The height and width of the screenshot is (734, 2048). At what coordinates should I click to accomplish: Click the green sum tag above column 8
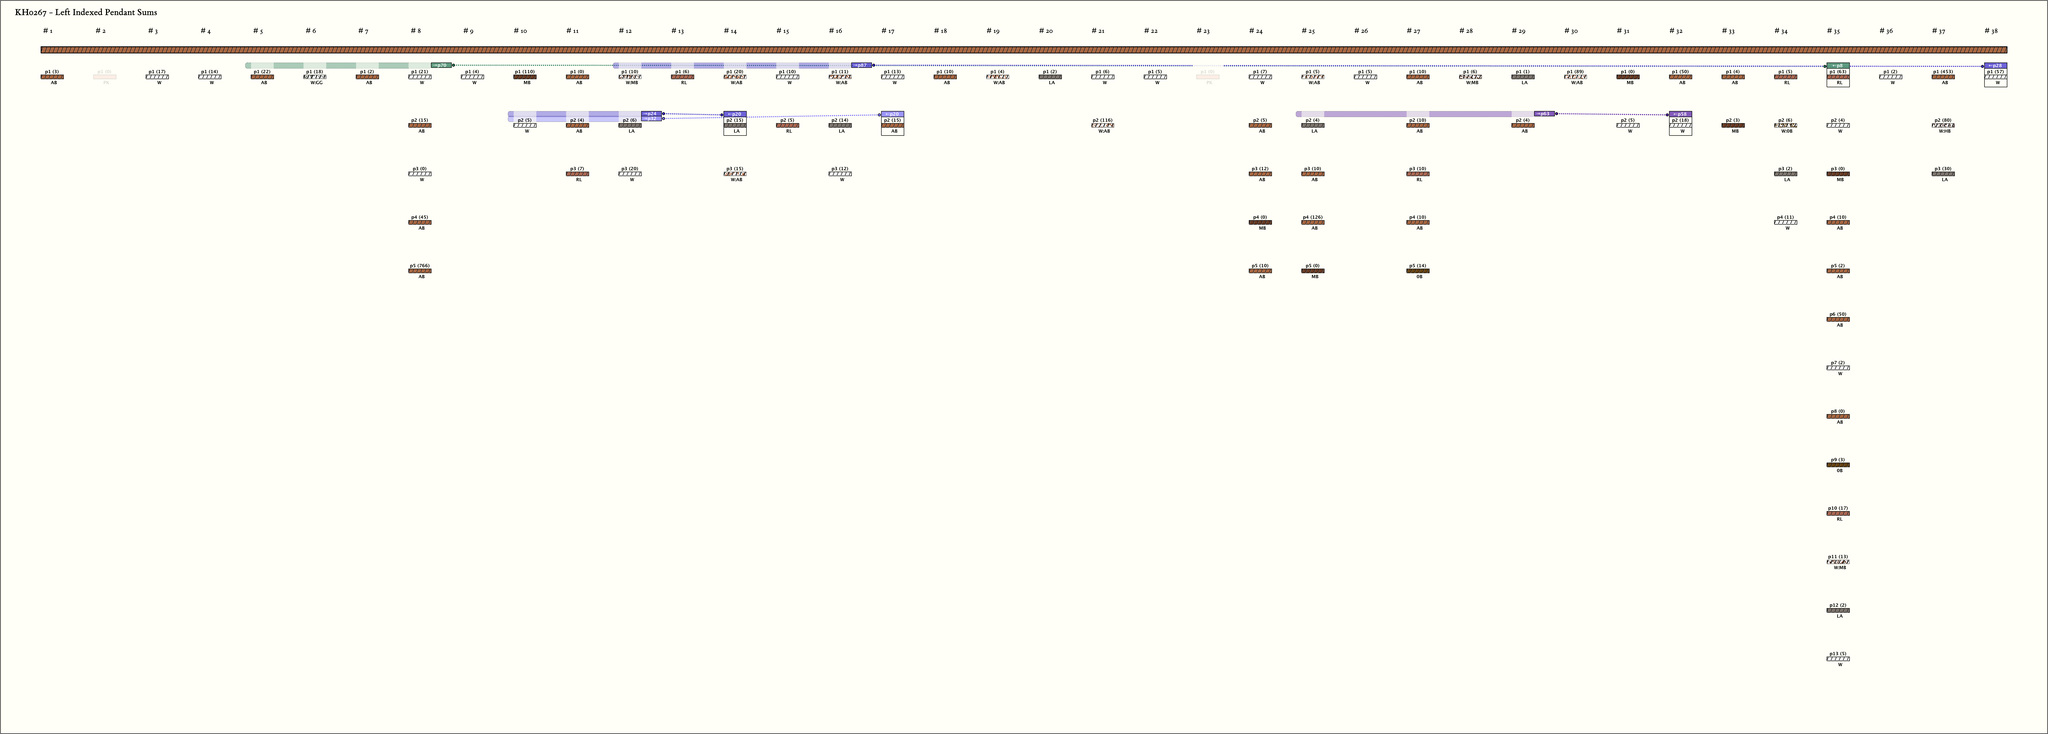(441, 65)
